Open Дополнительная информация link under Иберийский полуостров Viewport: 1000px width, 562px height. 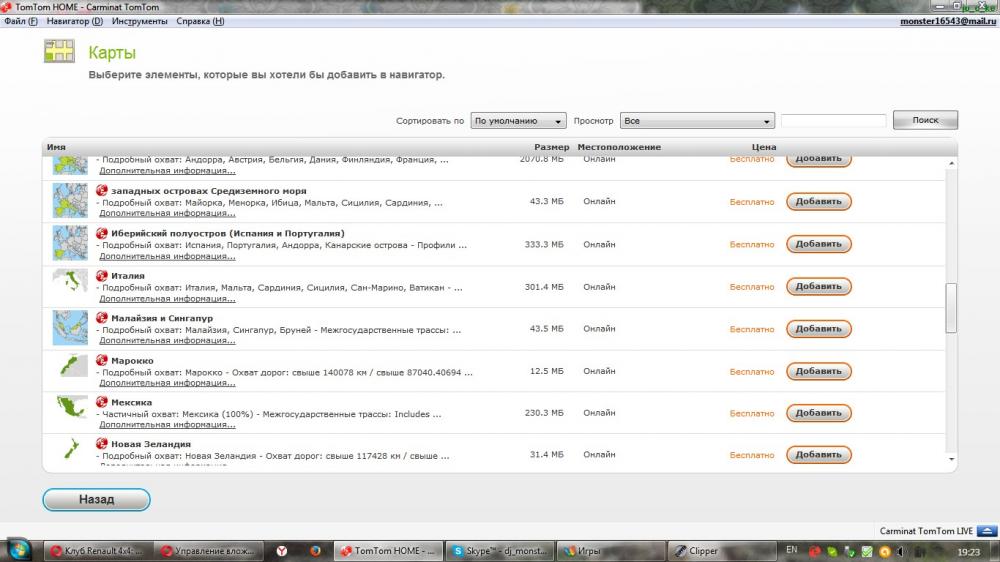167,256
